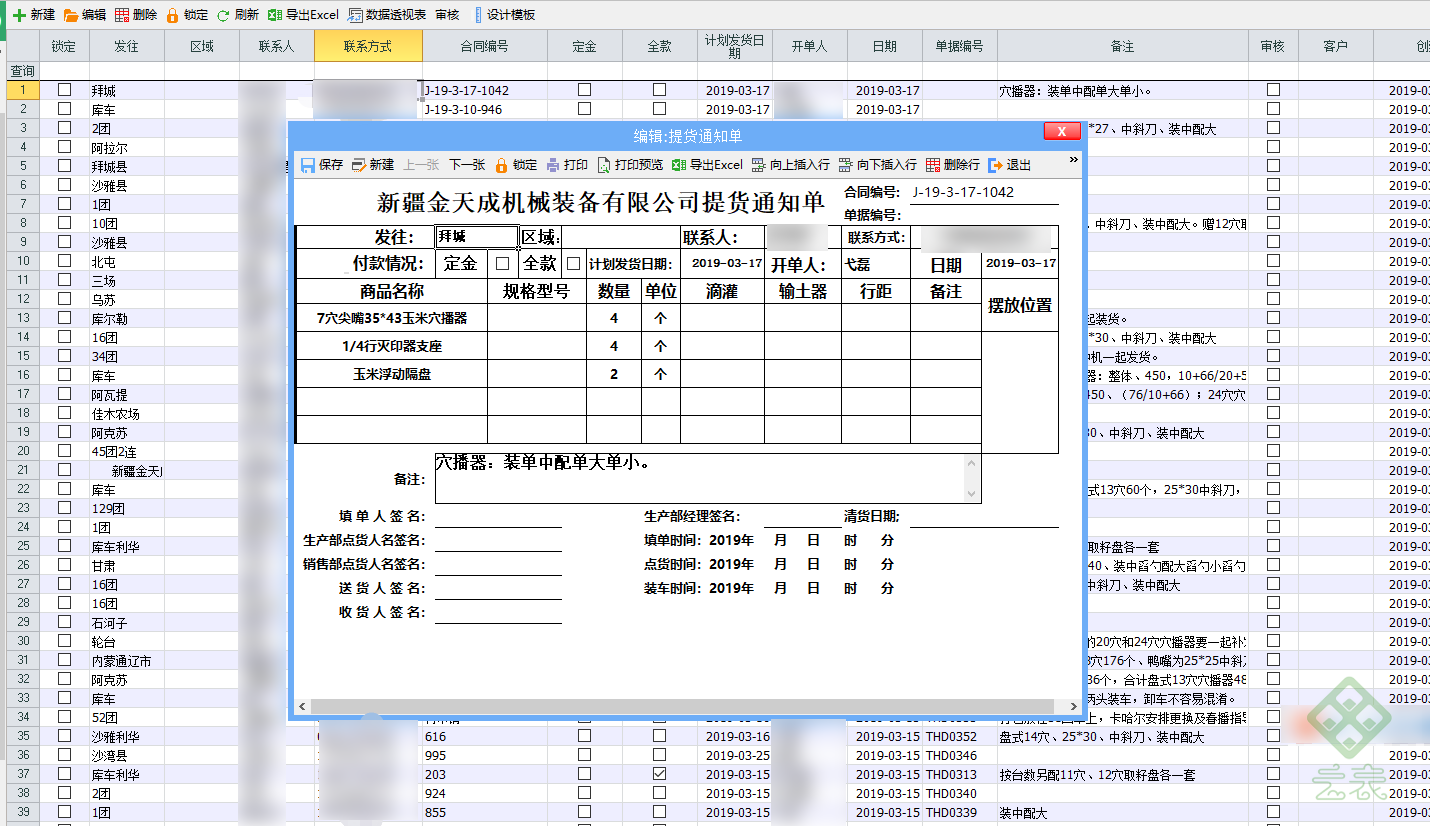
Task: Click 审核 in the main toolbar
Action: tap(447, 15)
